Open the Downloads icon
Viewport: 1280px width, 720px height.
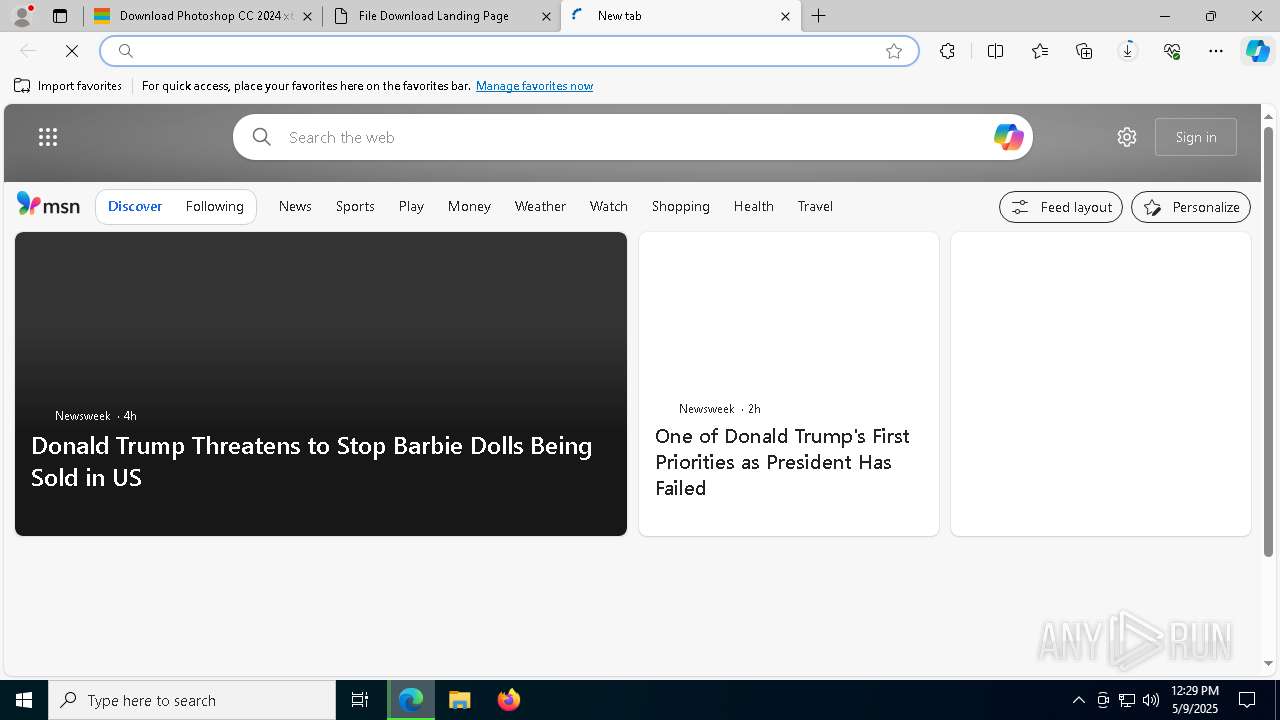click(1128, 51)
